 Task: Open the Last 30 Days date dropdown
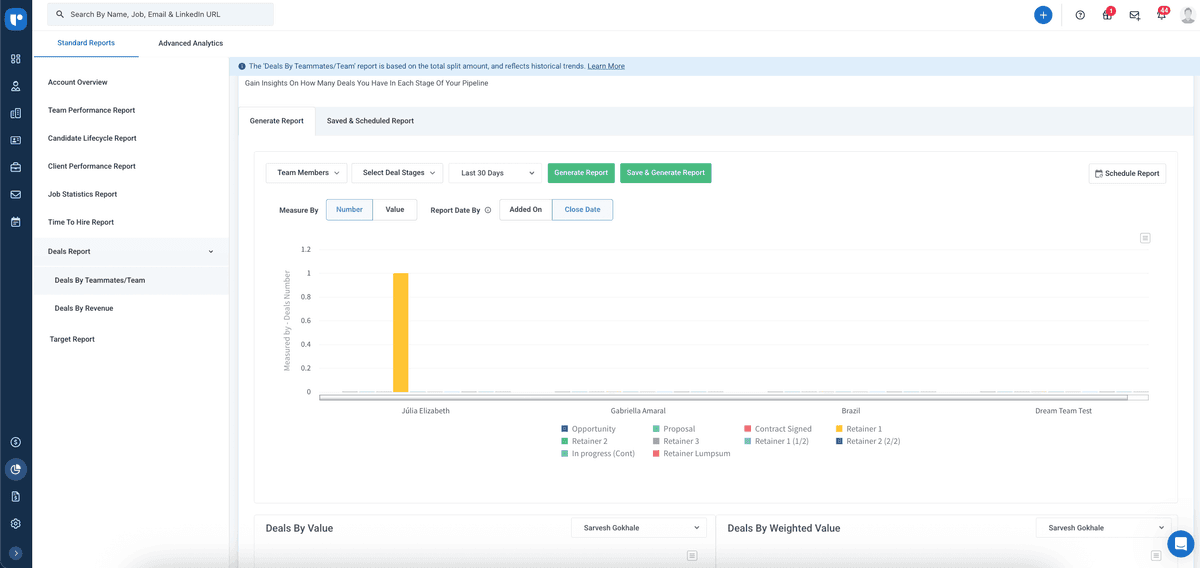(495, 173)
